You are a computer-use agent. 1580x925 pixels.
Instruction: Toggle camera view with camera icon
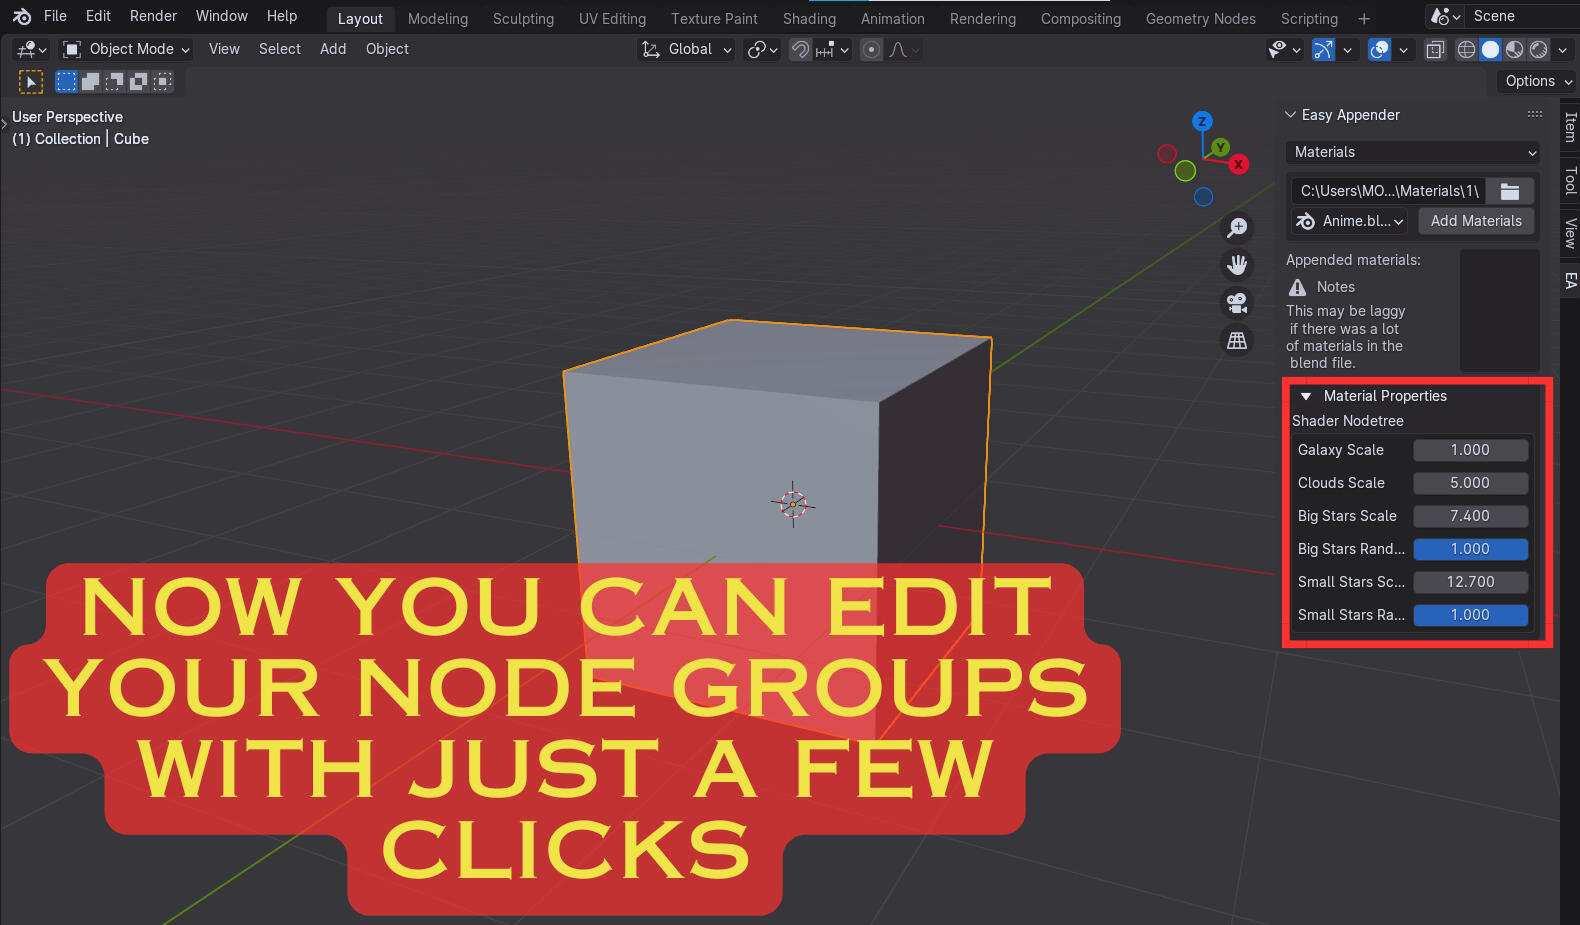point(1237,303)
